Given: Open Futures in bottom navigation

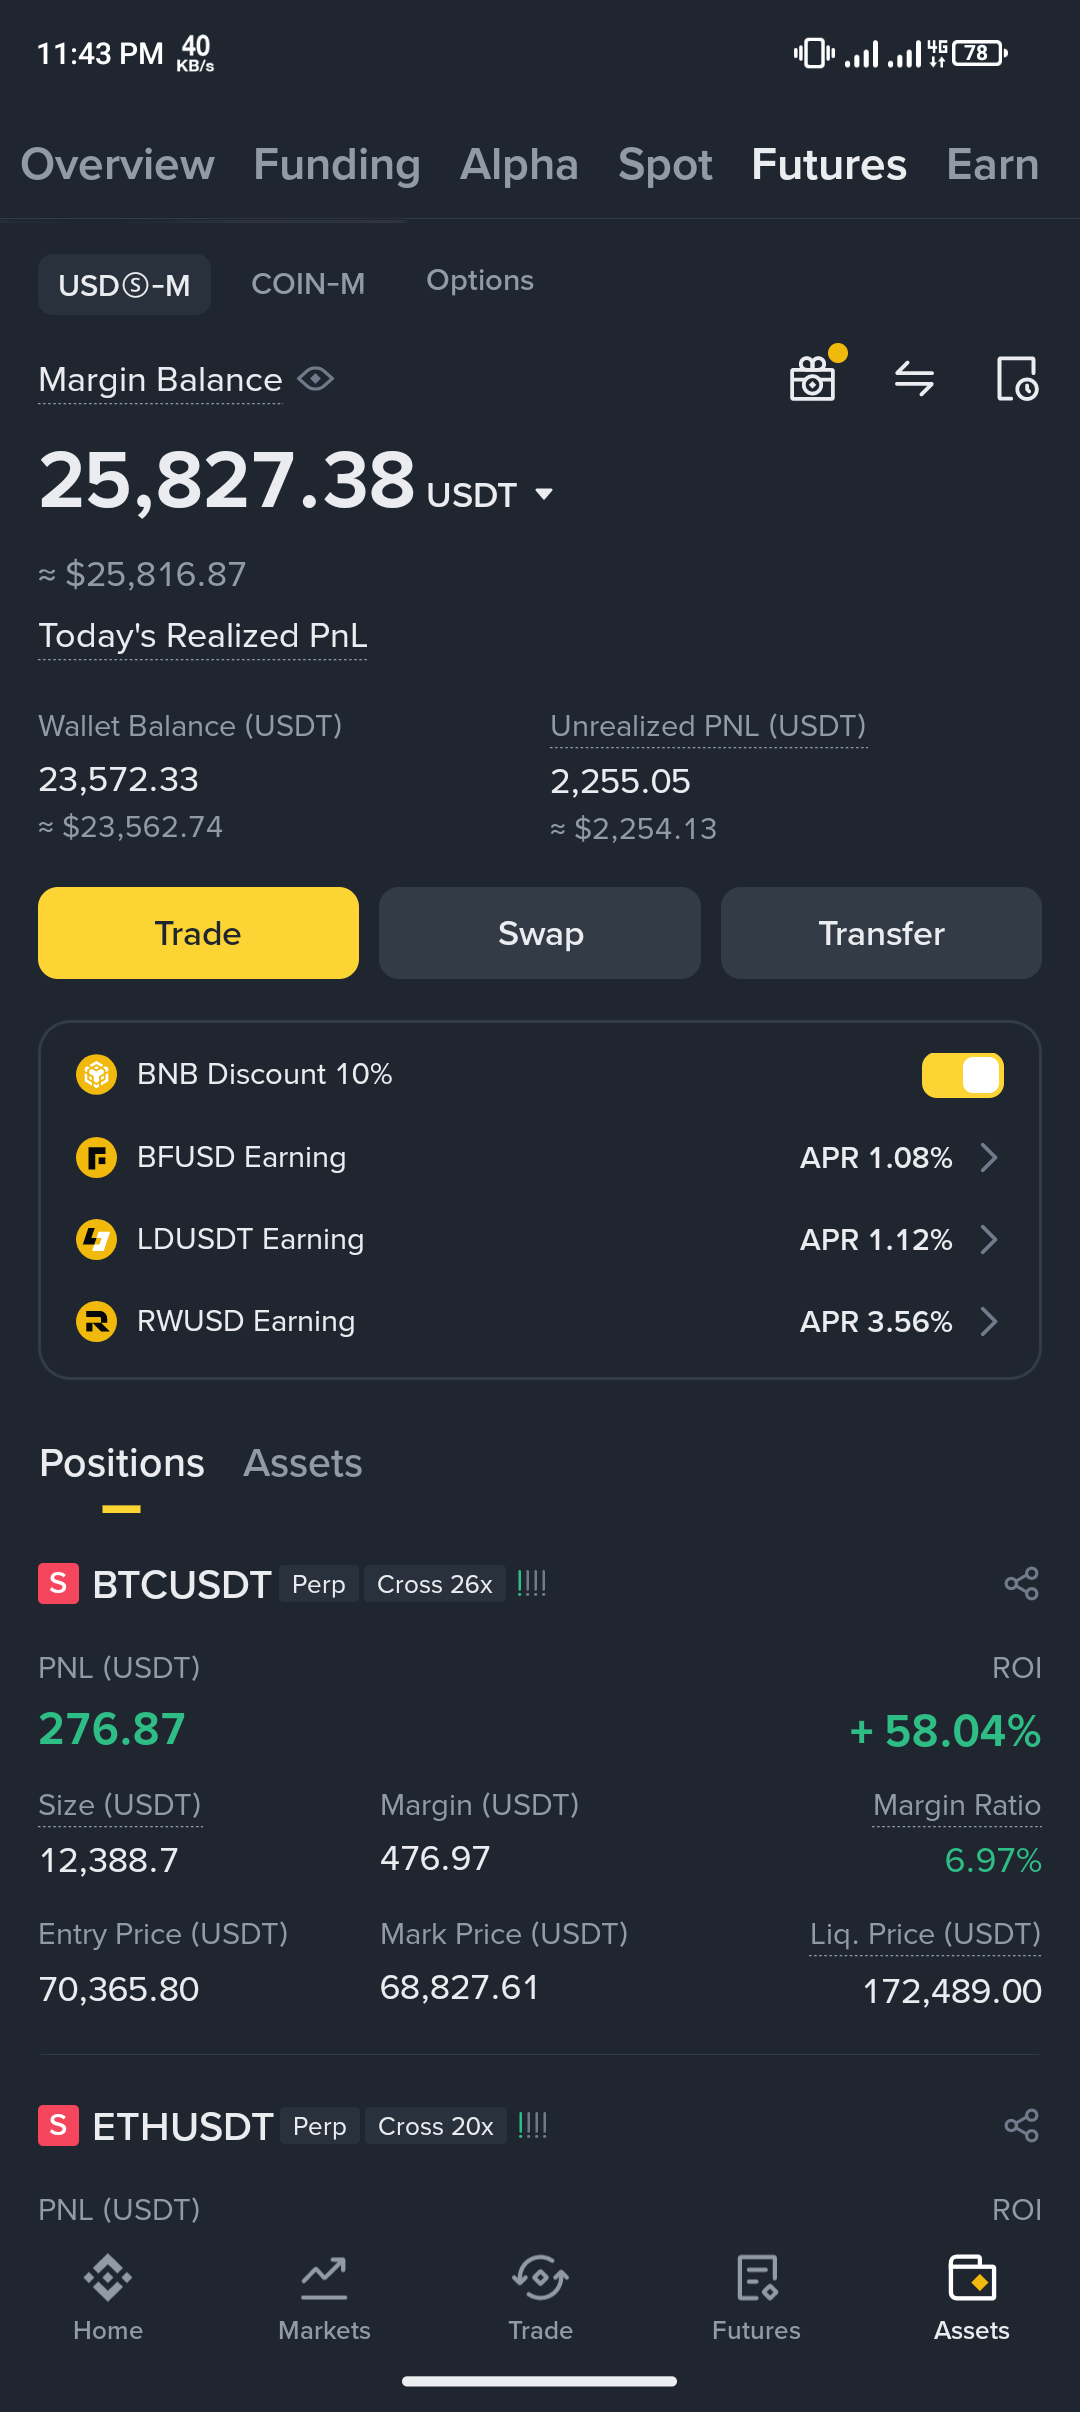Looking at the screenshot, I should tap(756, 2297).
